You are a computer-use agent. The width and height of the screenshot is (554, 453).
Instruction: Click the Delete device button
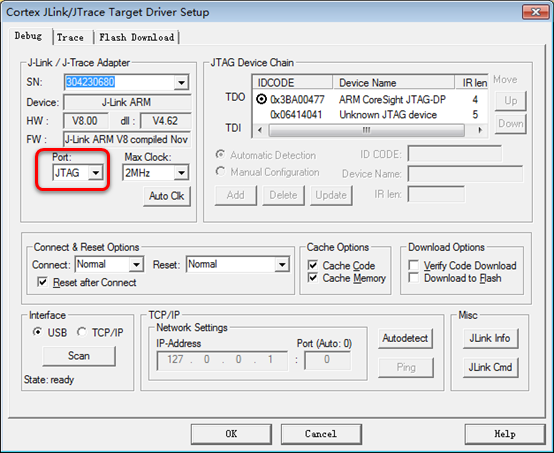pos(283,195)
